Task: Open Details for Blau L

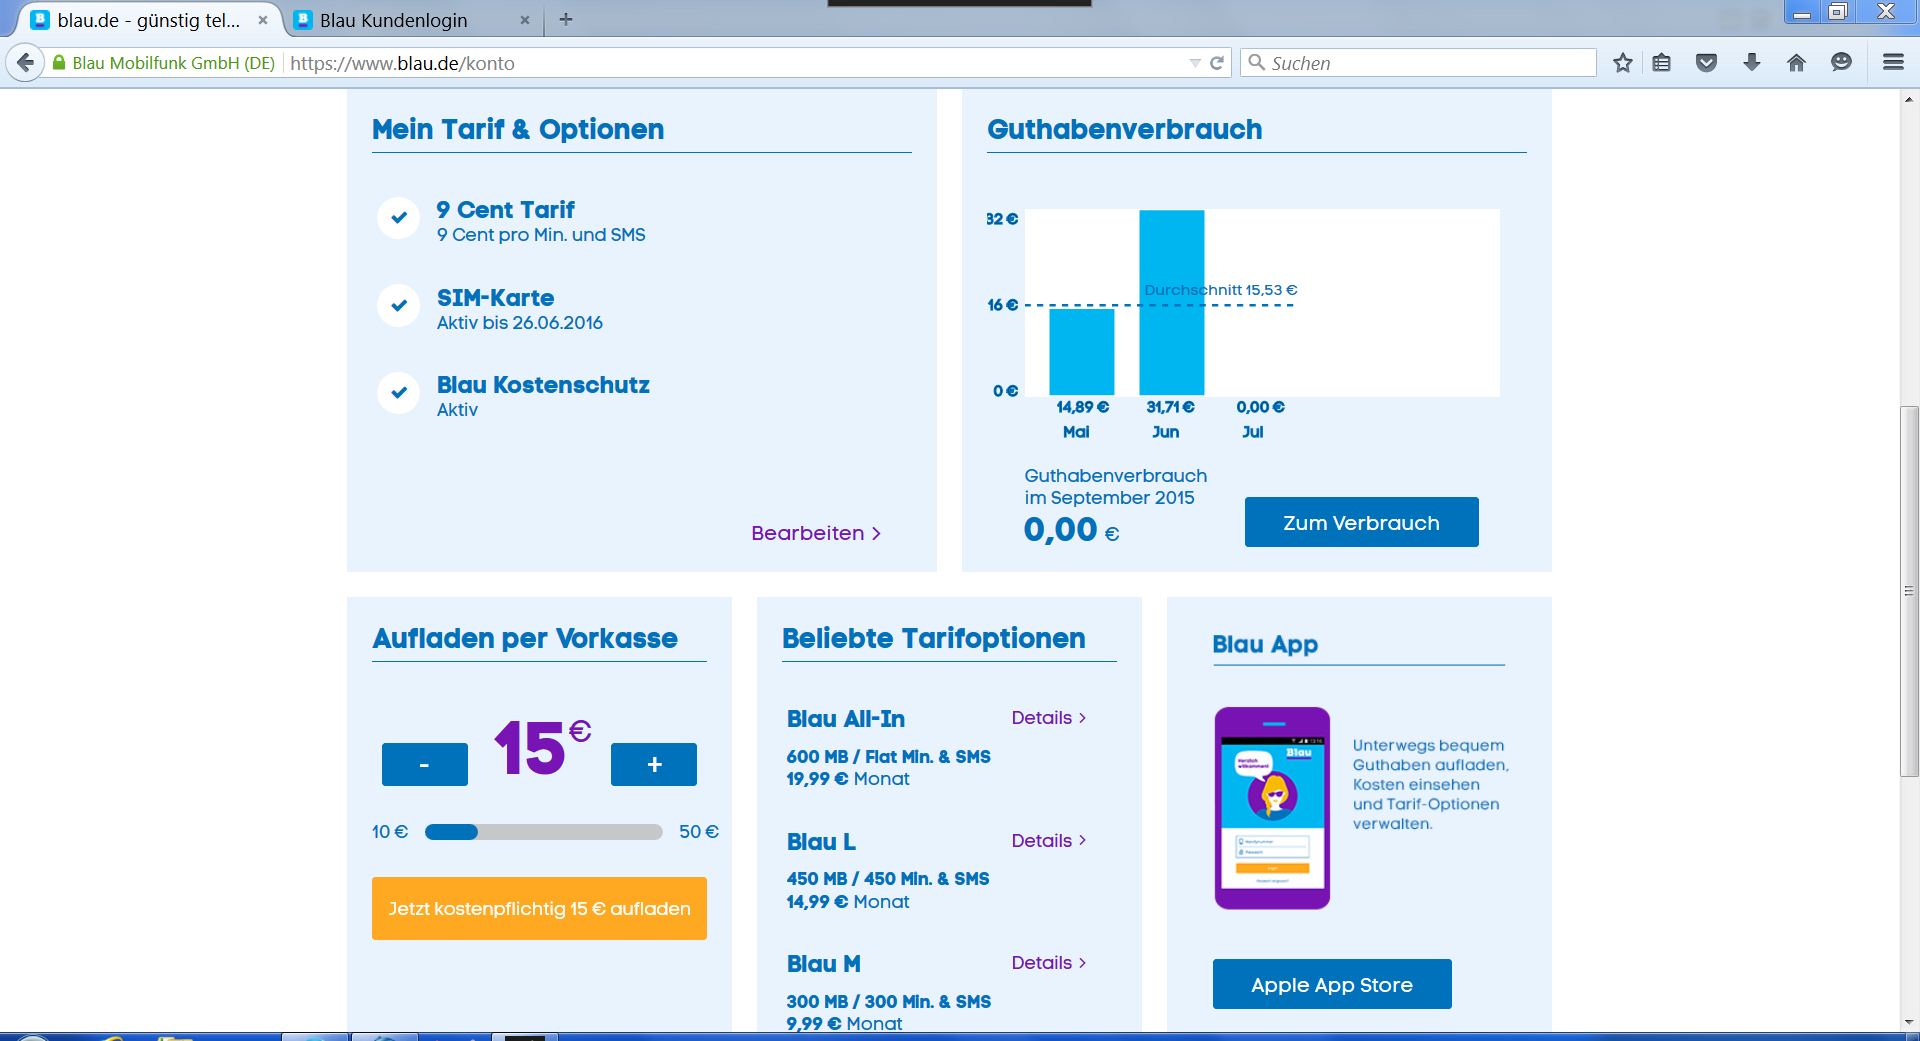Action: pos(1049,841)
